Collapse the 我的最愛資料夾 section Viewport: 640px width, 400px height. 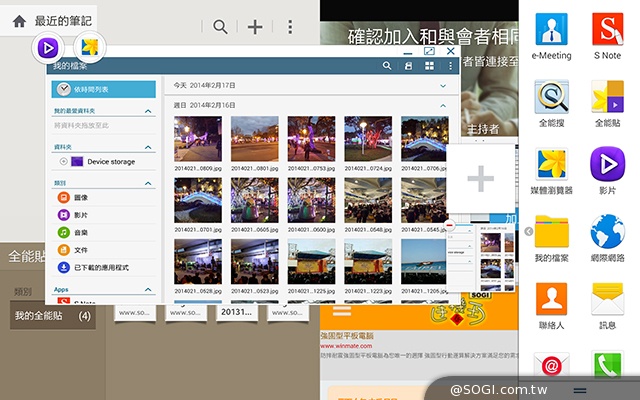148,111
